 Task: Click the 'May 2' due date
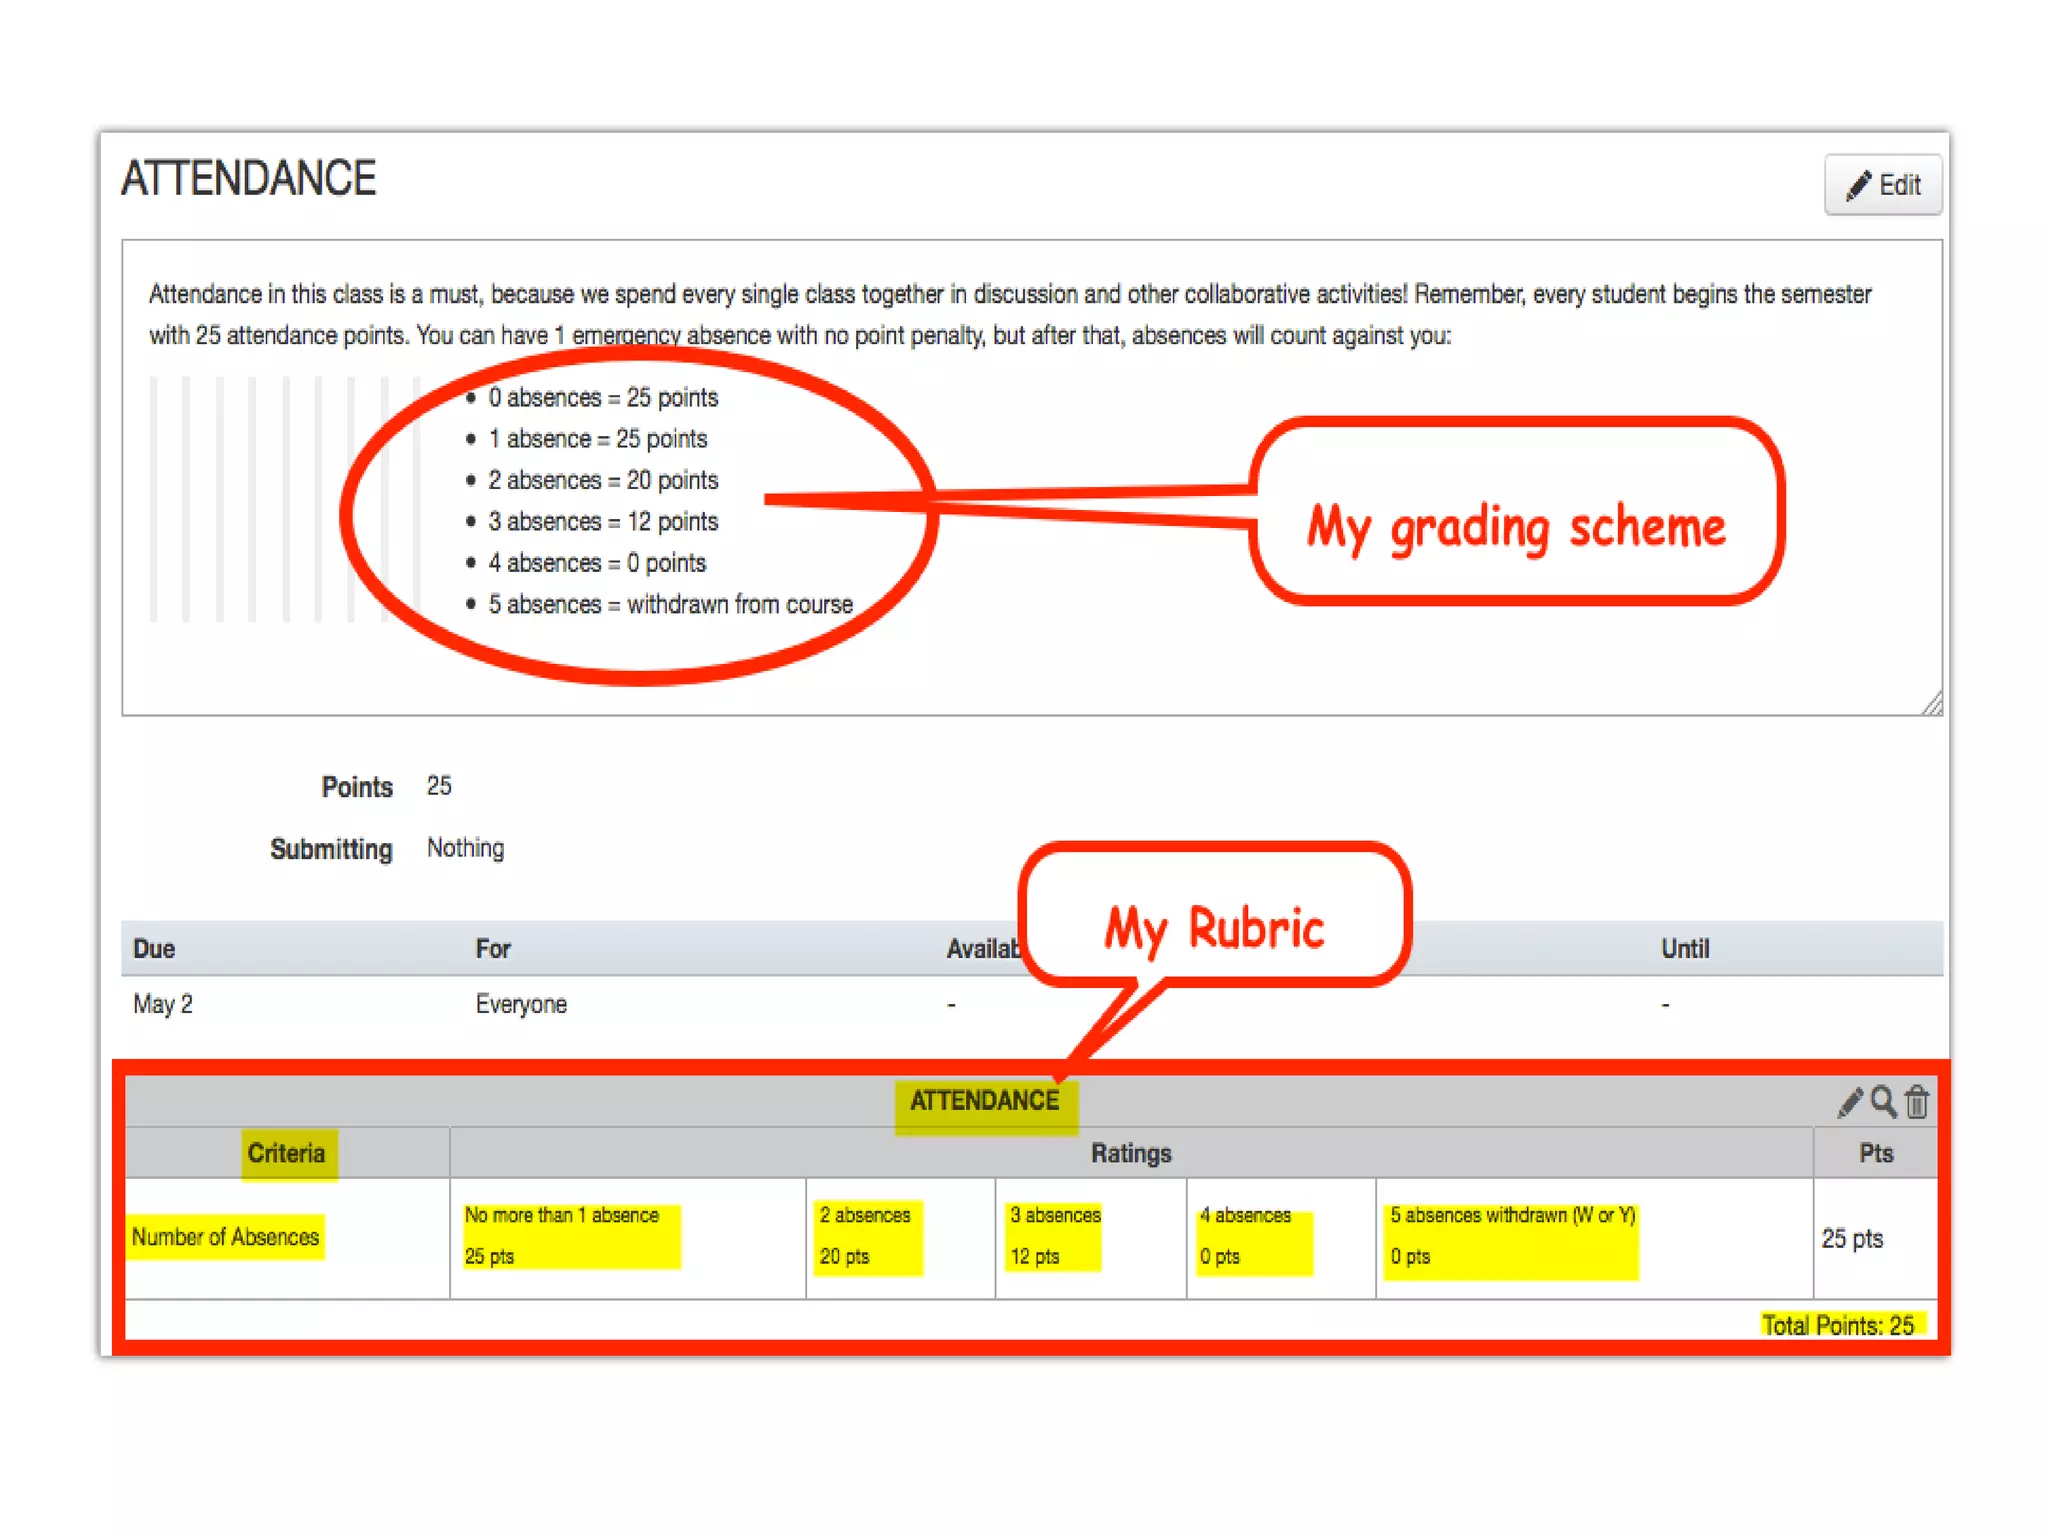point(163,1004)
